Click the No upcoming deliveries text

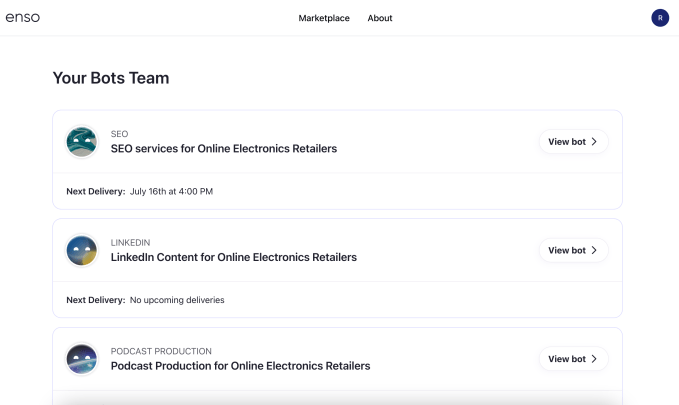coord(177,300)
